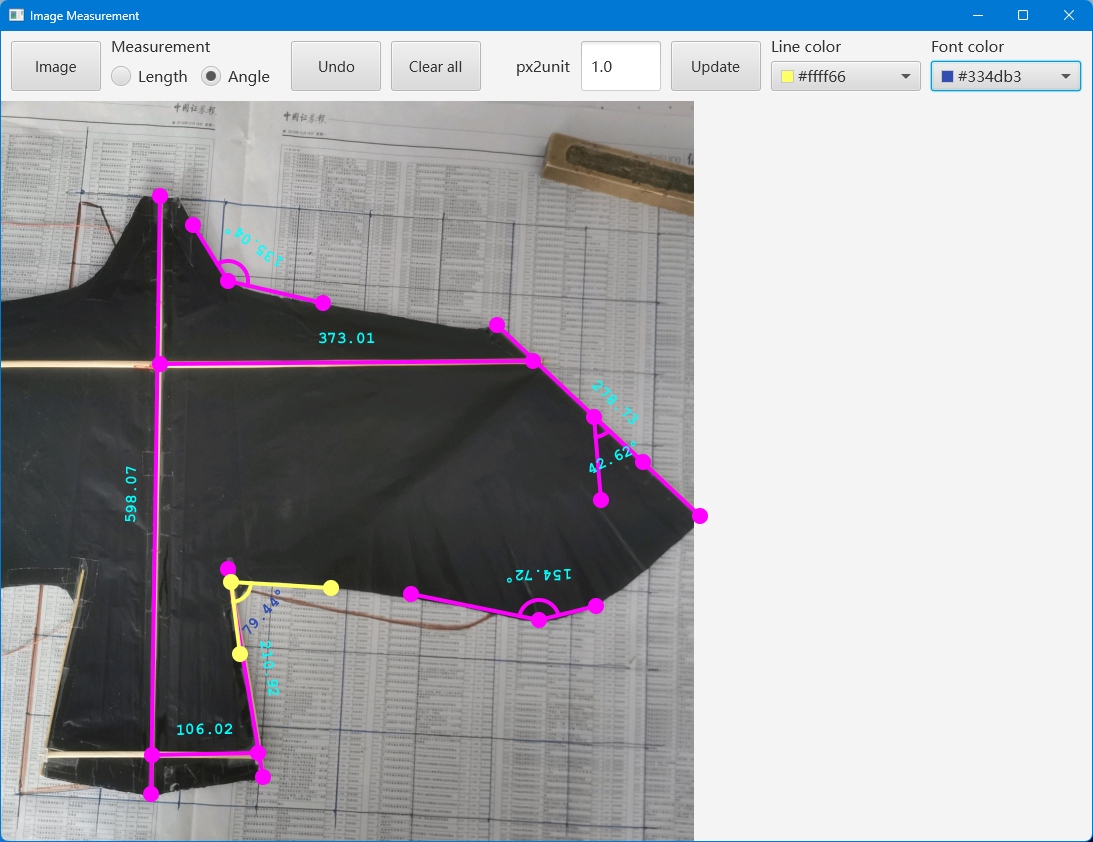This screenshot has height=842, width=1093.
Task: Focus the px2unit input field
Action: coord(620,66)
